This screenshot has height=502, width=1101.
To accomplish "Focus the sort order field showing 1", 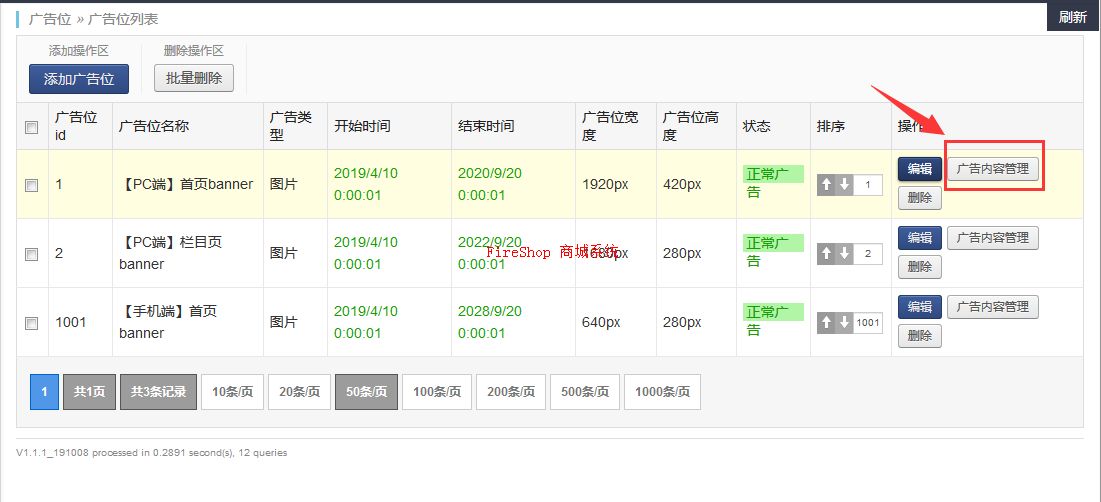I will (869, 185).
